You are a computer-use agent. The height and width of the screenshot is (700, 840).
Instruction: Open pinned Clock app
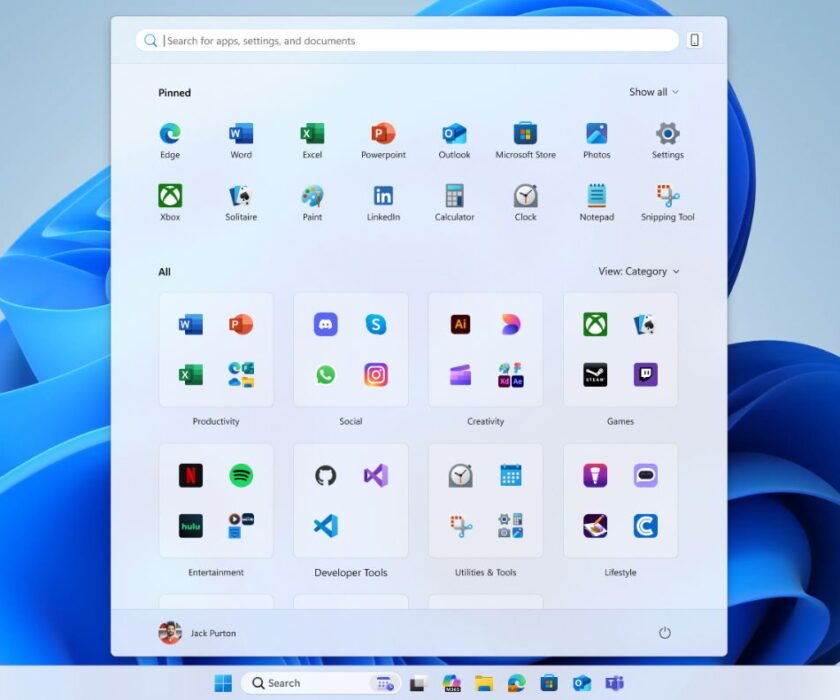click(526, 196)
